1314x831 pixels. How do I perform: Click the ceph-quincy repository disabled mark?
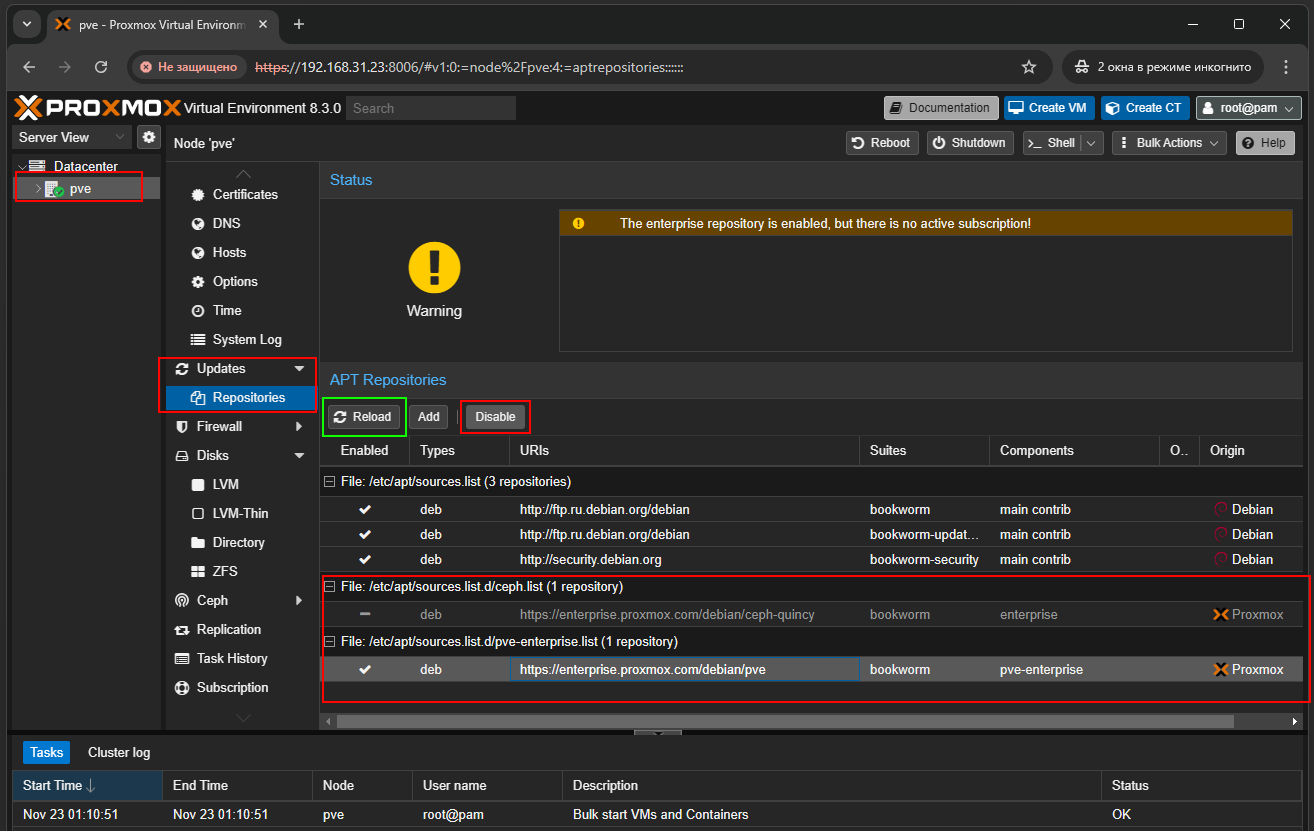coord(365,615)
